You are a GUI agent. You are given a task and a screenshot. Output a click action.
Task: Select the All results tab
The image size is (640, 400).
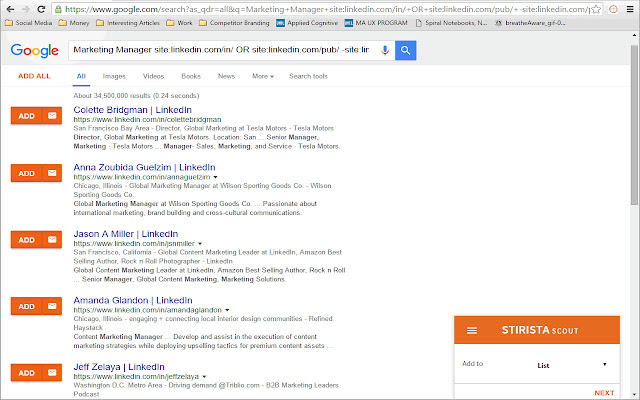(81, 76)
